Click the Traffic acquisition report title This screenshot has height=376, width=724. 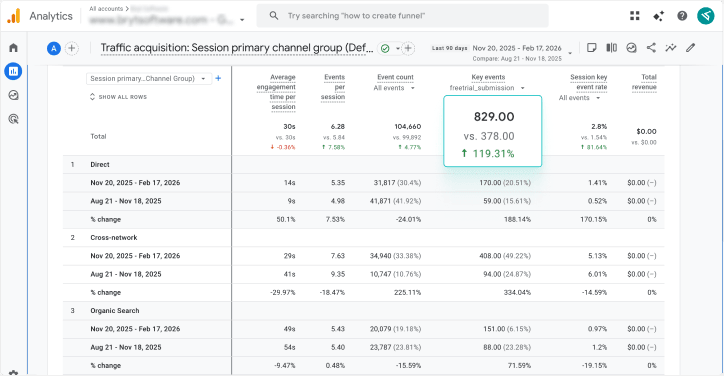(x=237, y=48)
